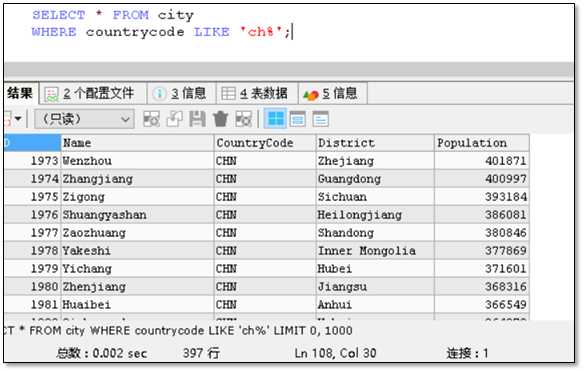Click the table icon on 表数据 tab

[228, 93]
